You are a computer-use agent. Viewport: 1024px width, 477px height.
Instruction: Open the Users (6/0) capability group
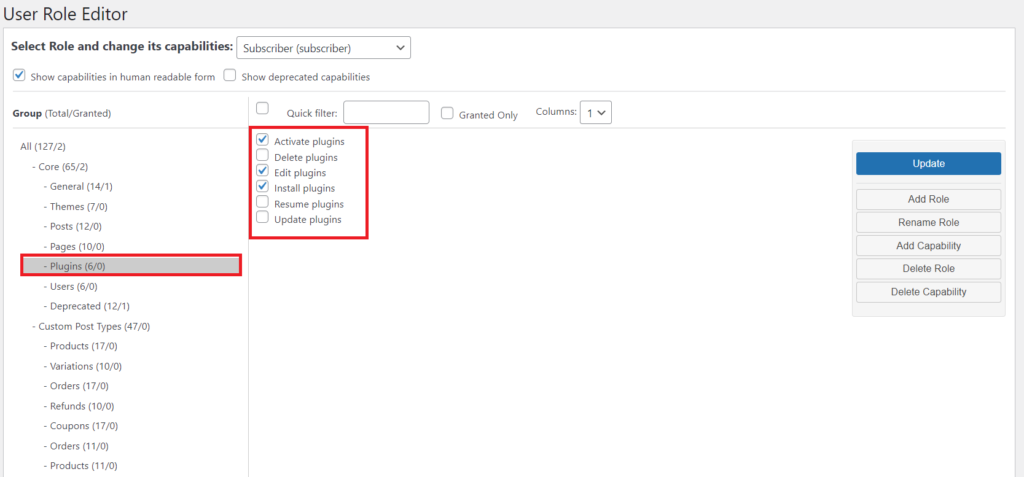coord(75,287)
